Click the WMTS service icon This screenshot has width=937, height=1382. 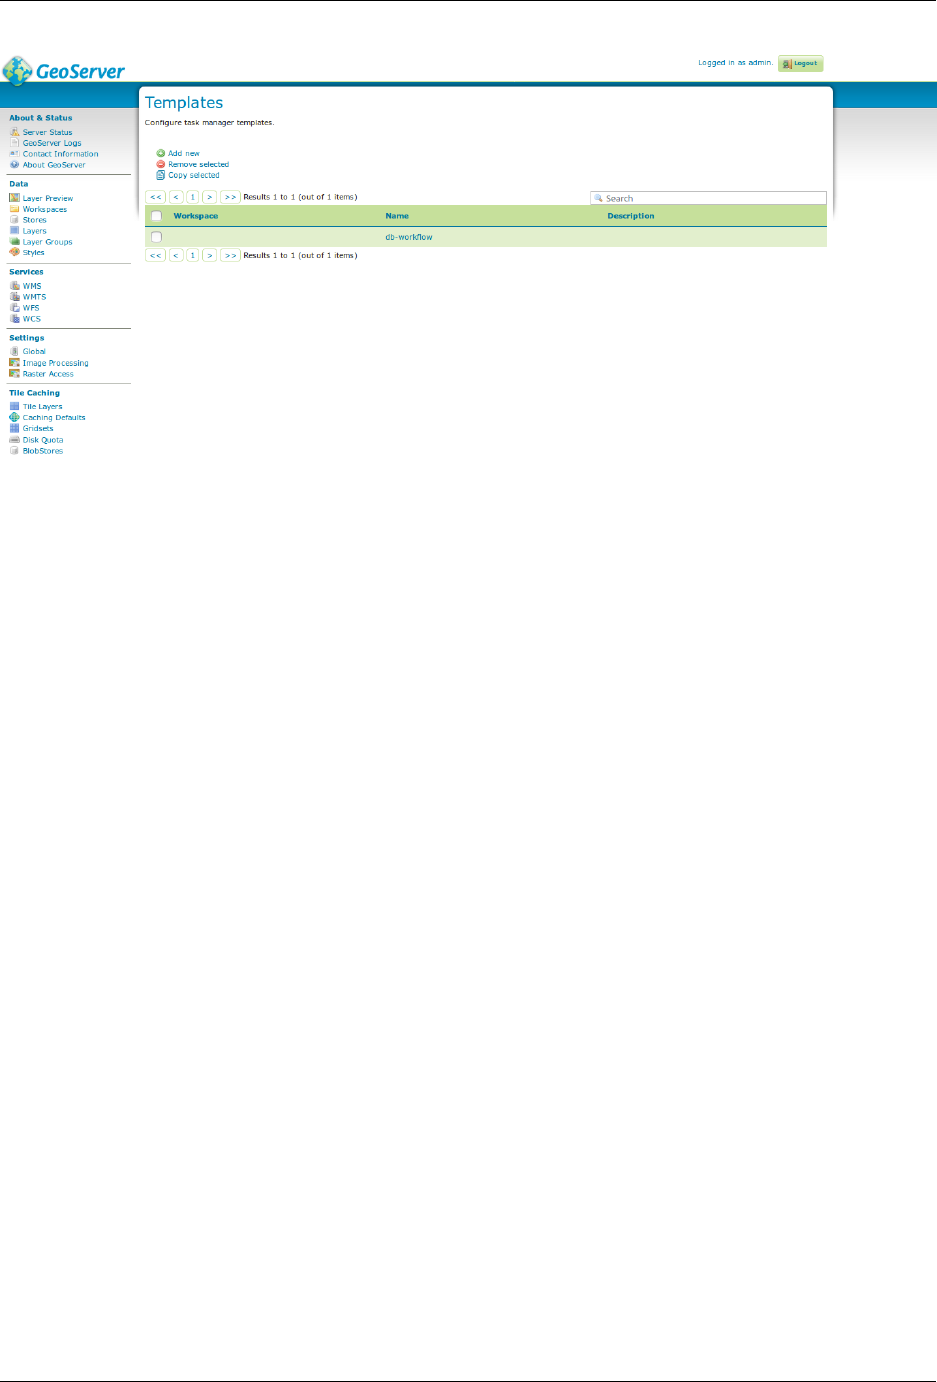click(15, 297)
